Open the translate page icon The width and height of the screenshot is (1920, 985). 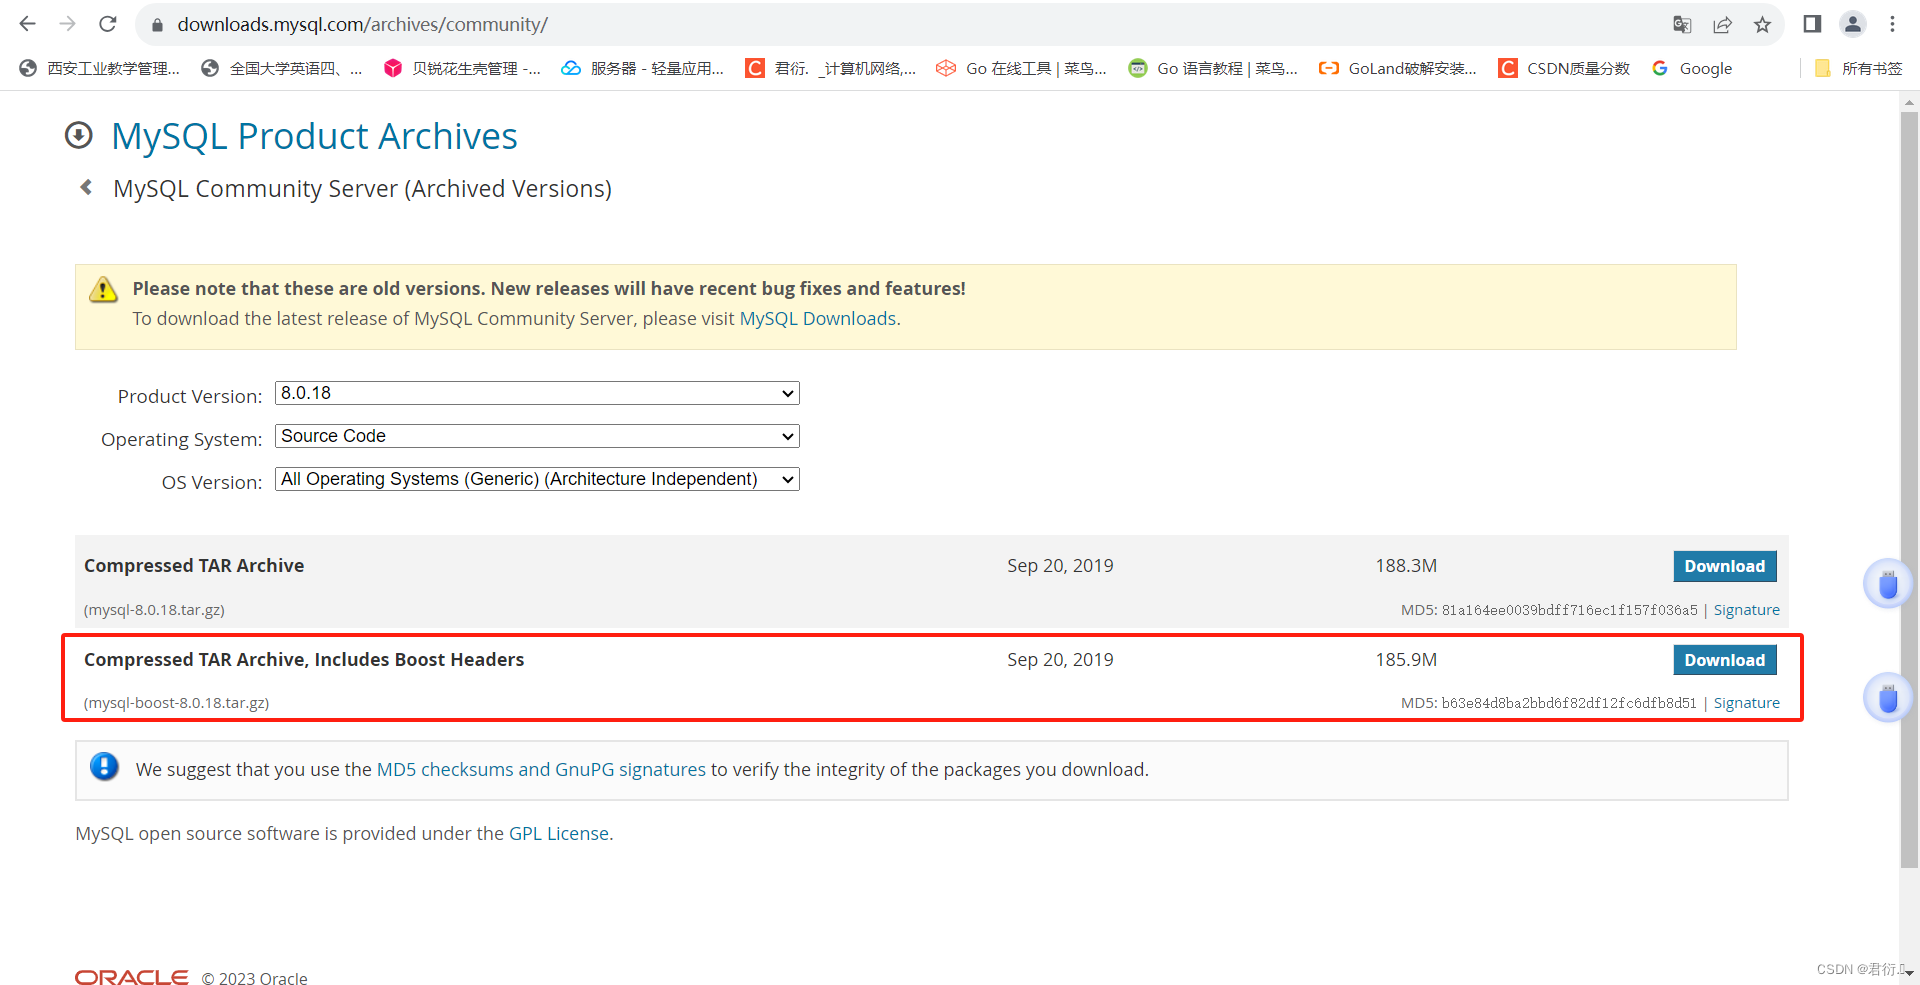tap(1682, 25)
